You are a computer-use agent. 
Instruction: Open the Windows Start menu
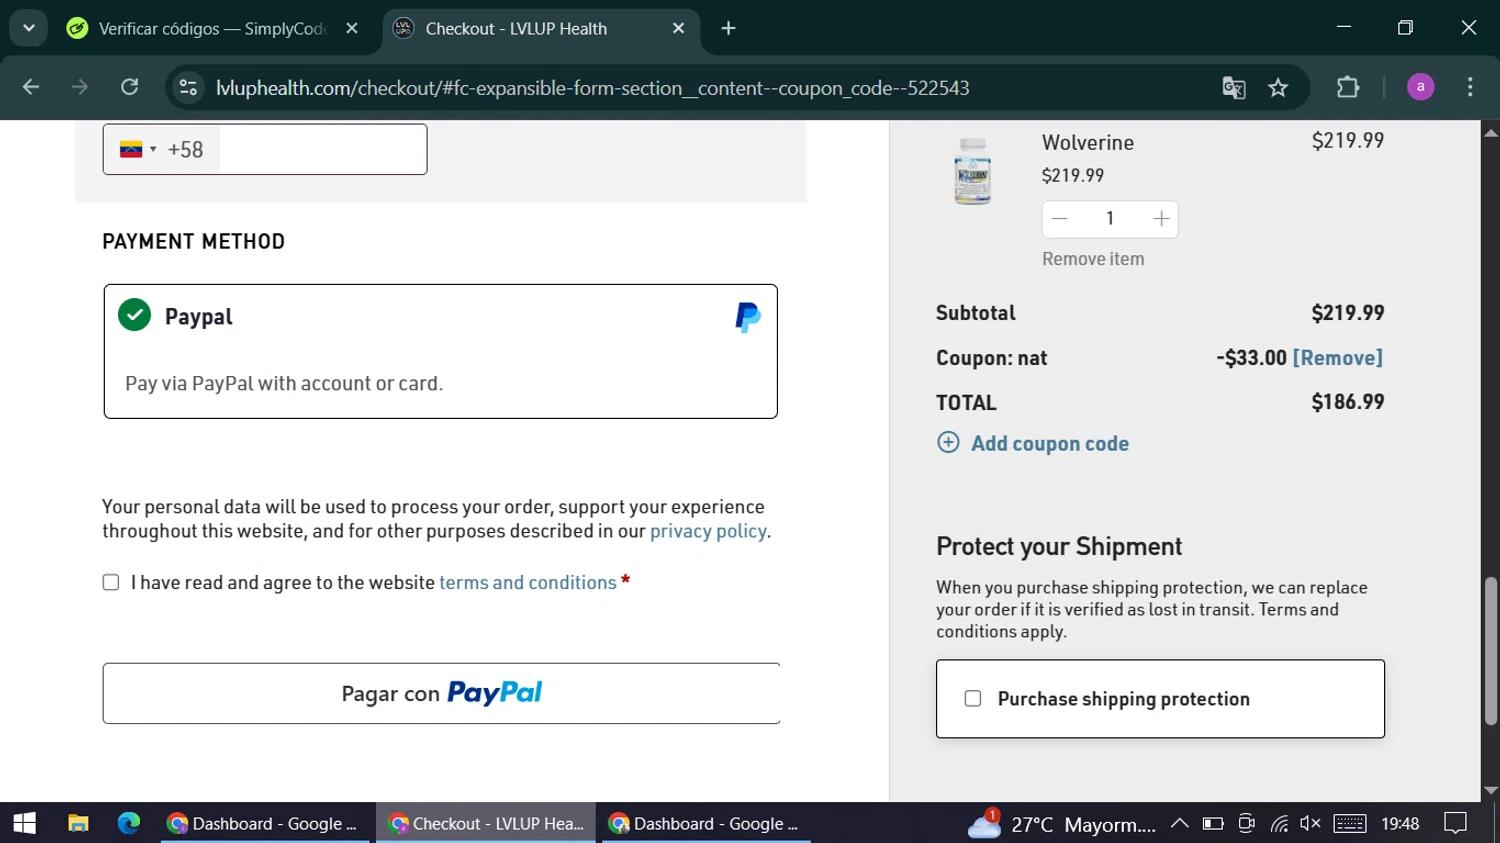point(24,823)
